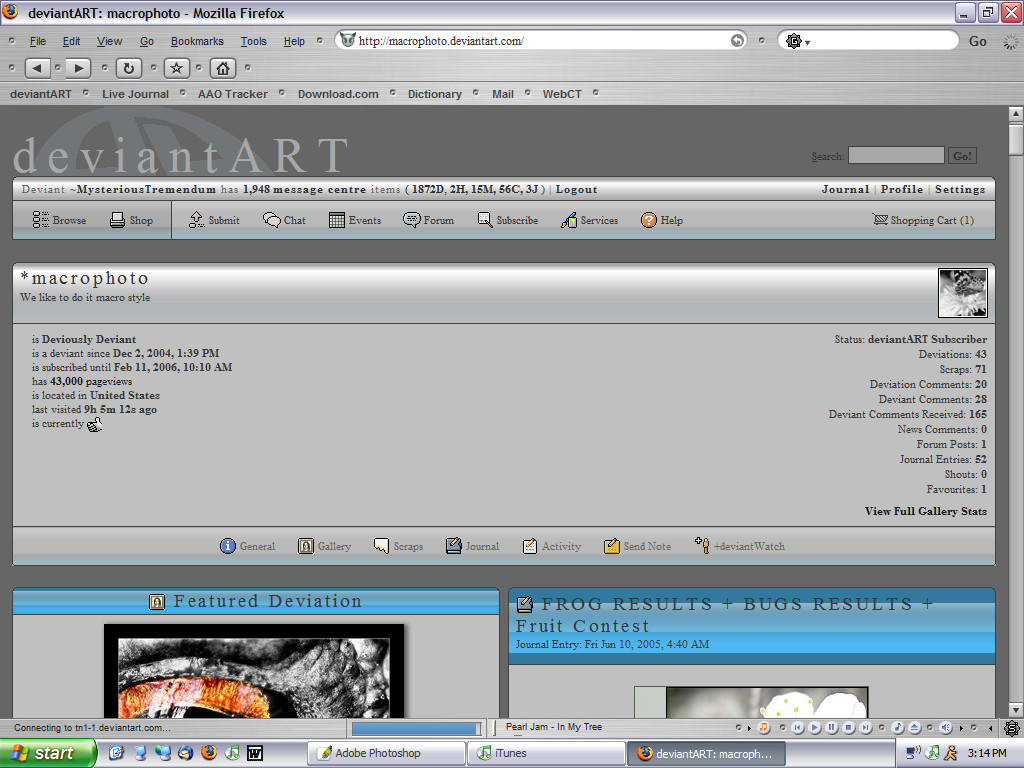Switch to iTunes taskbar button
The width and height of the screenshot is (1024, 768).
tap(546, 753)
